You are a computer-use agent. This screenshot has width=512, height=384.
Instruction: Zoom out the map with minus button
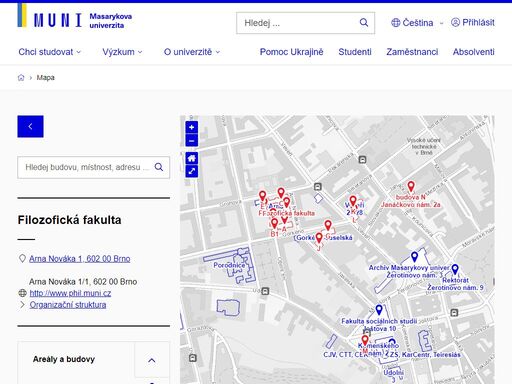(191, 141)
